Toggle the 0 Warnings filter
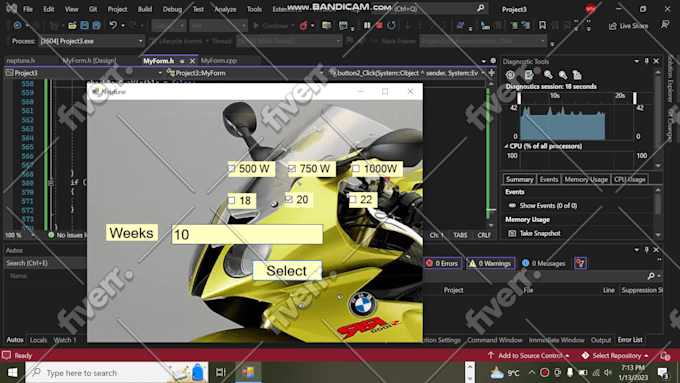The width and height of the screenshot is (680, 383). [x=490, y=263]
